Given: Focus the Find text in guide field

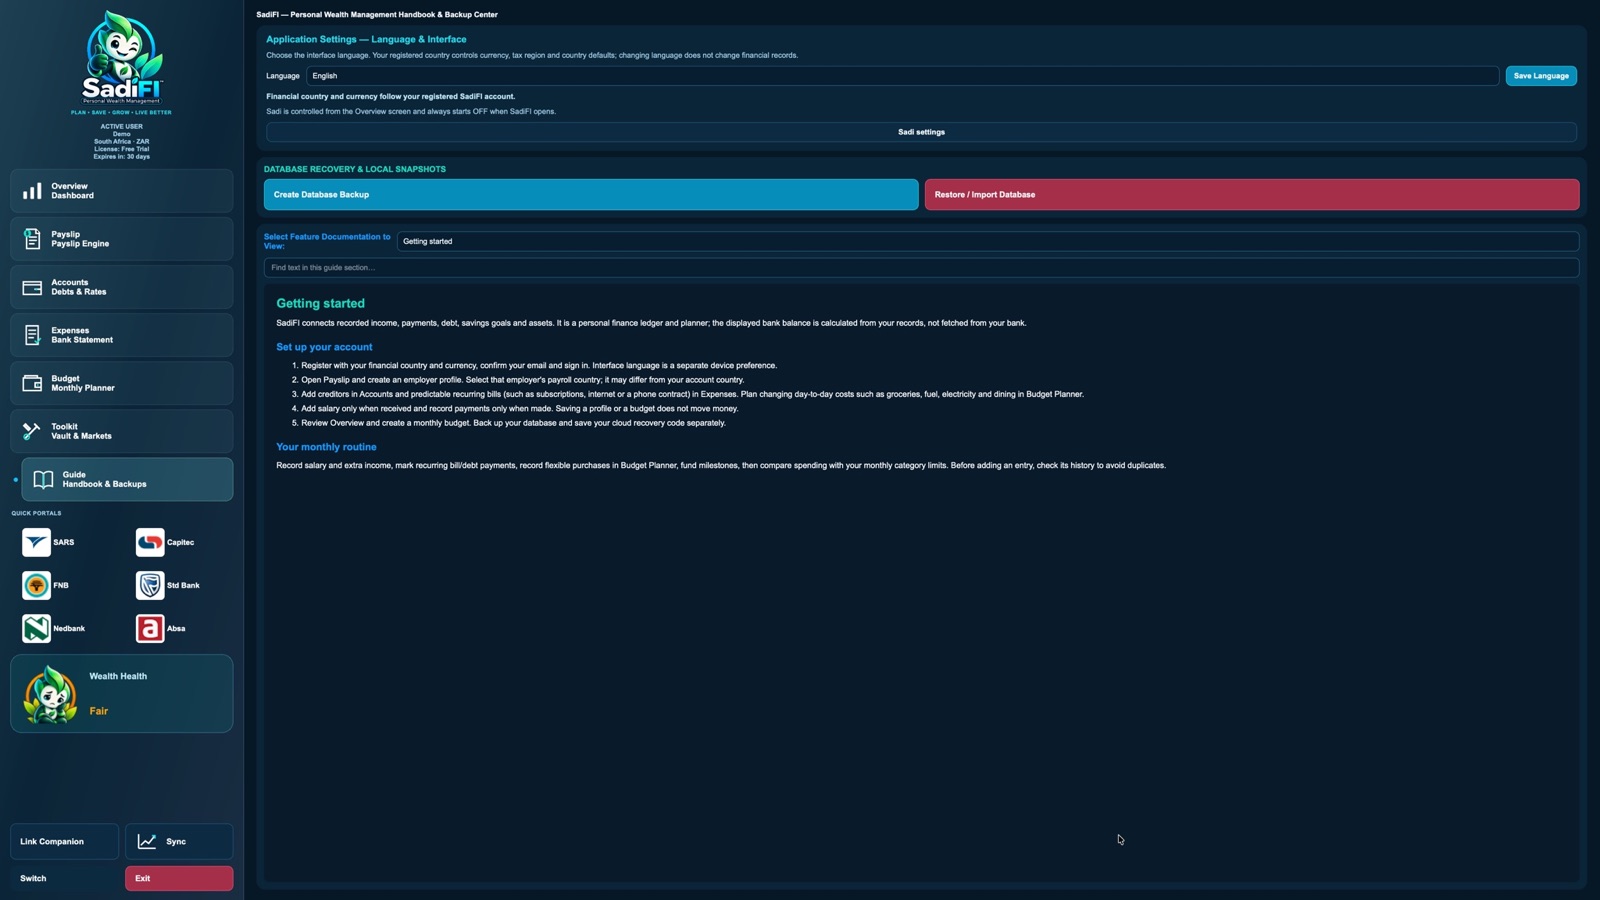Looking at the screenshot, I should click(921, 267).
